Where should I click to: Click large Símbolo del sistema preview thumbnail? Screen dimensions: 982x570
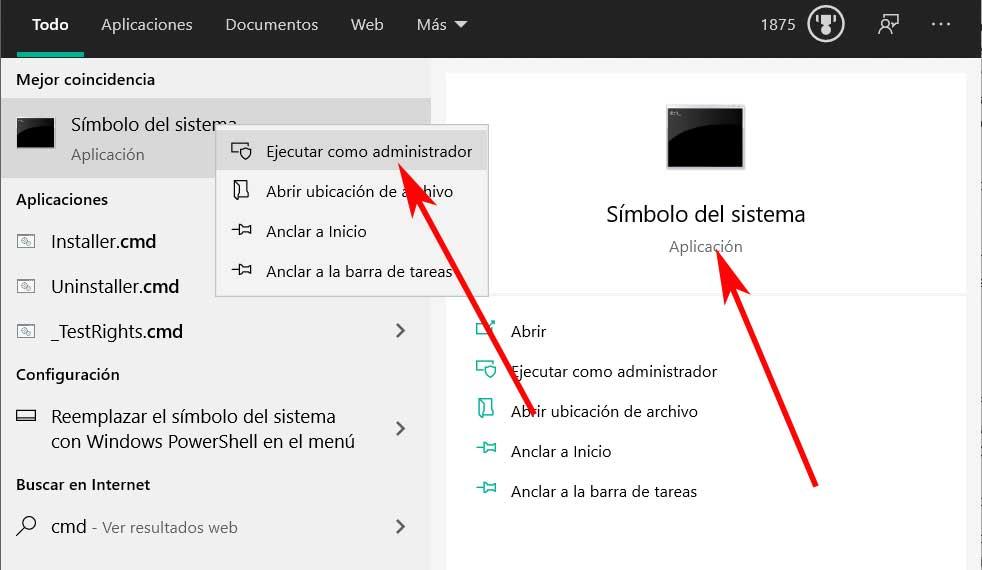(x=705, y=137)
